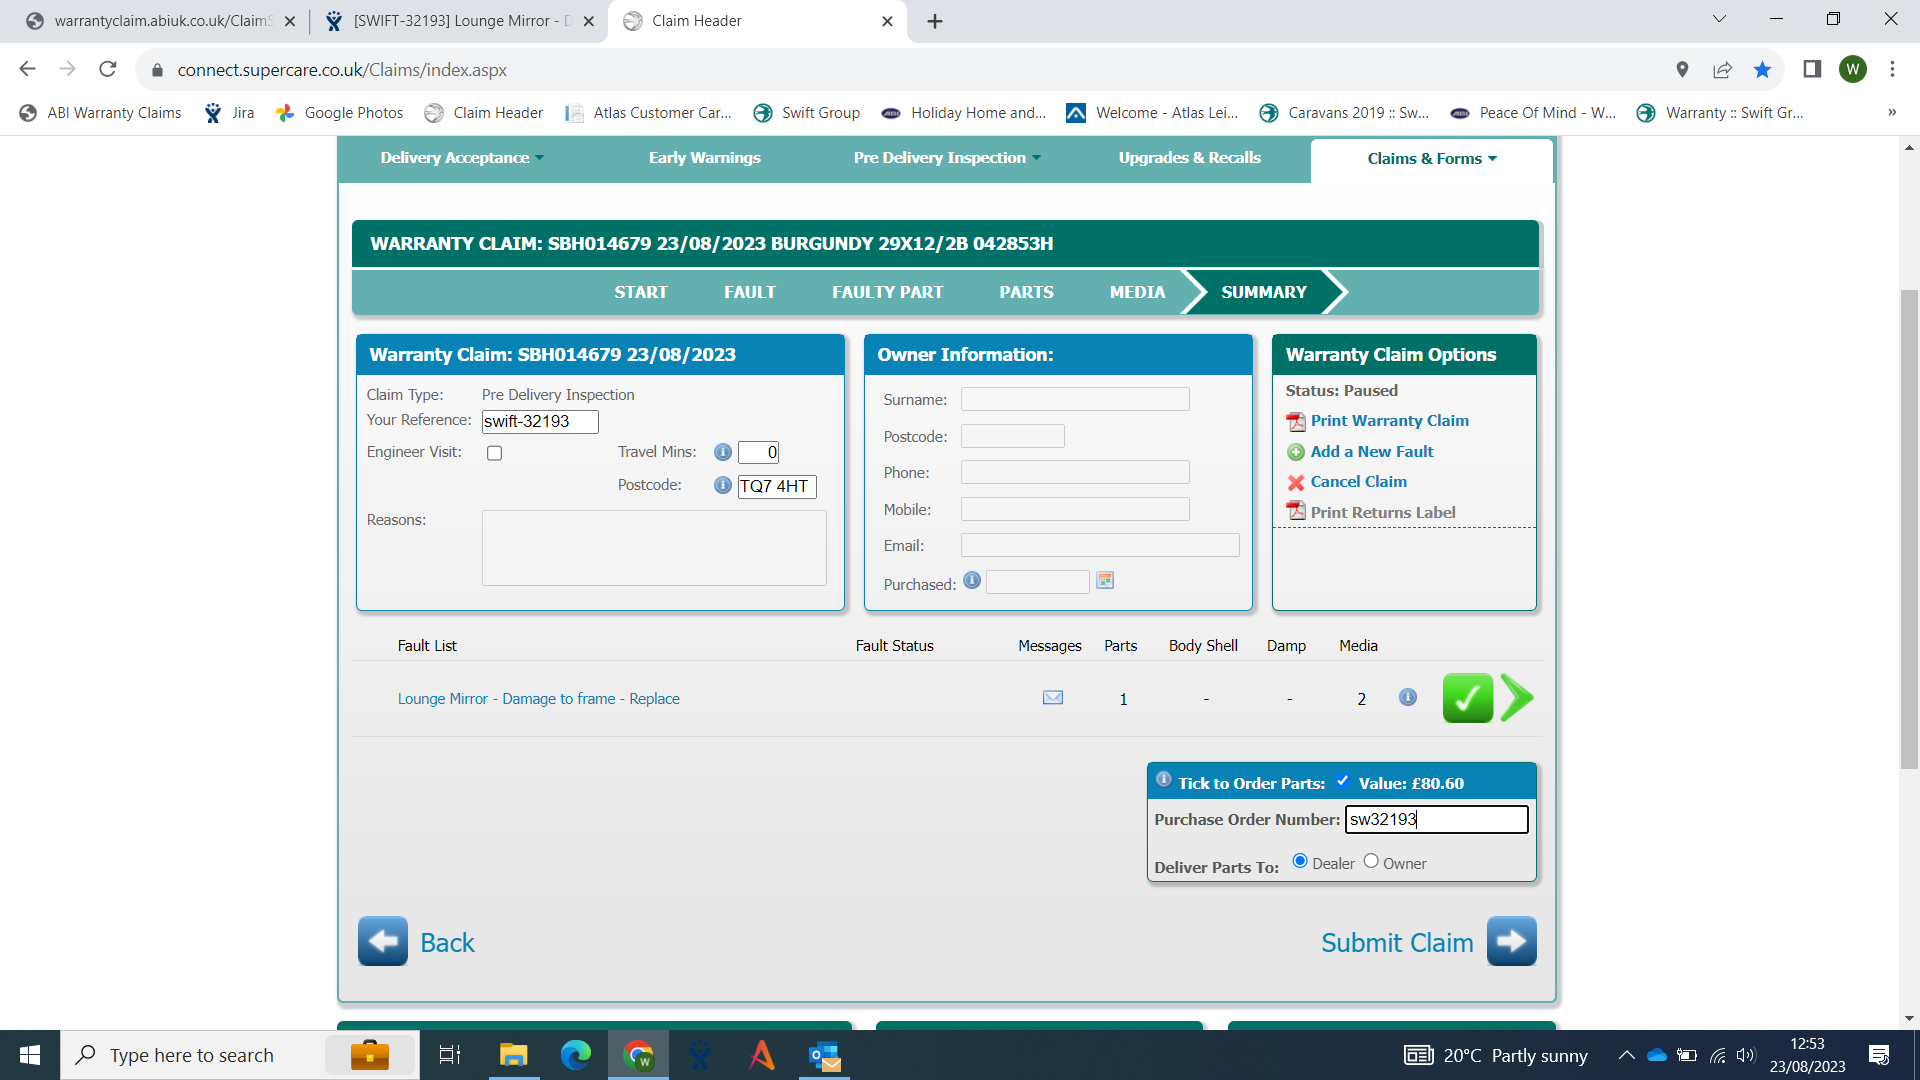
Task: Go to the FAULTY PART step
Action: 887,292
